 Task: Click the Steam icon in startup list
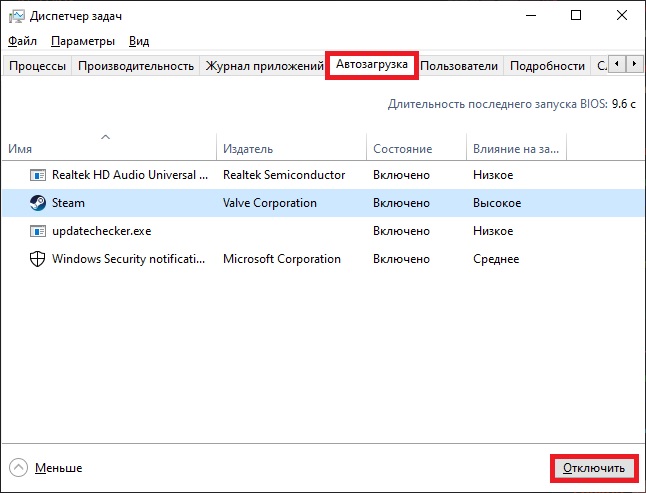point(38,203)
